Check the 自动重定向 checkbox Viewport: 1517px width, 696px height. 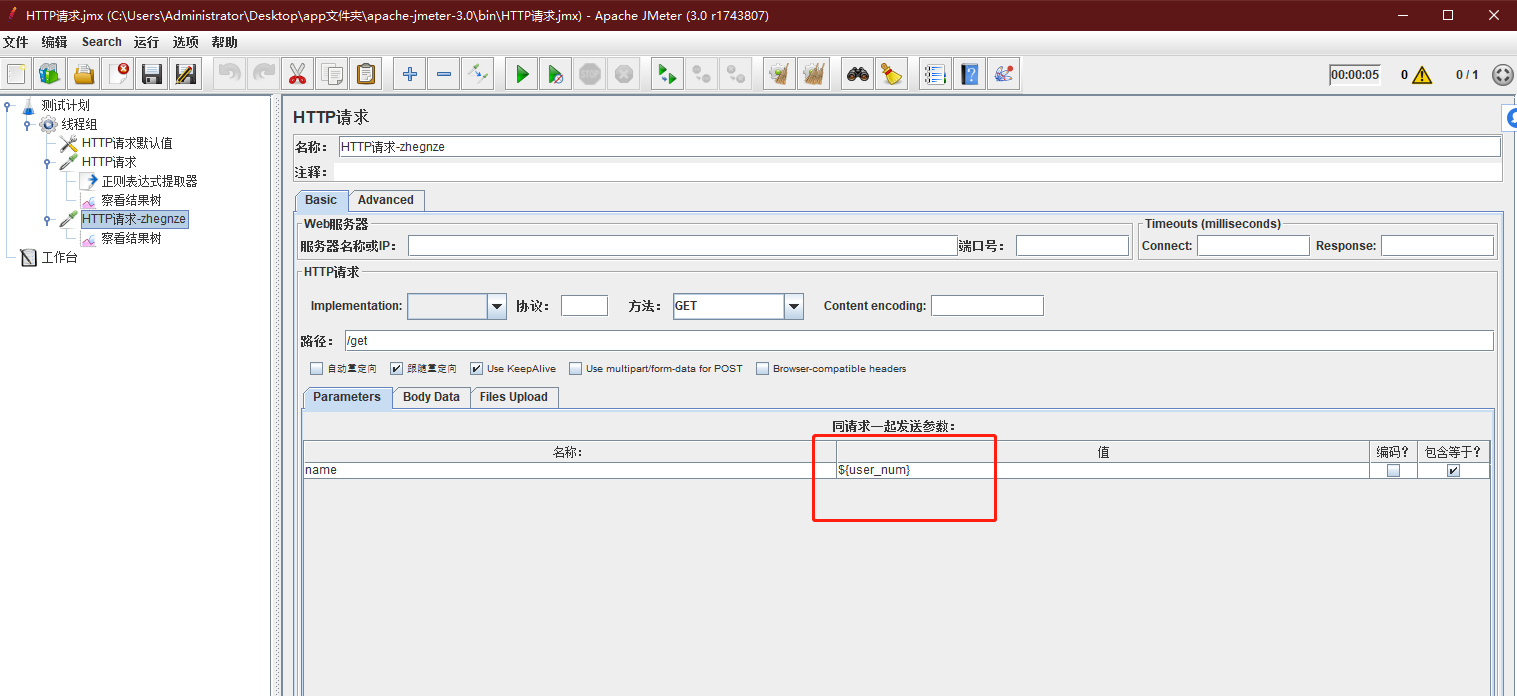tap(317, 368)
